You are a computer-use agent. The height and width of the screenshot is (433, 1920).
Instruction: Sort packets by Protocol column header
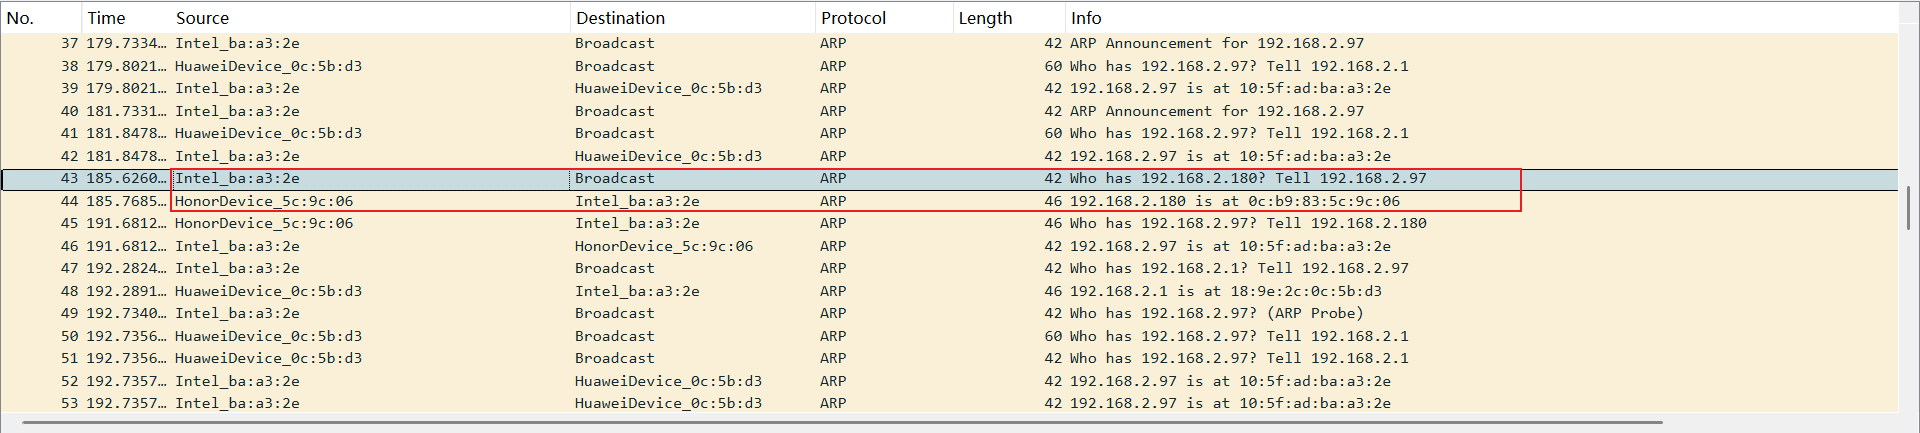853,18
